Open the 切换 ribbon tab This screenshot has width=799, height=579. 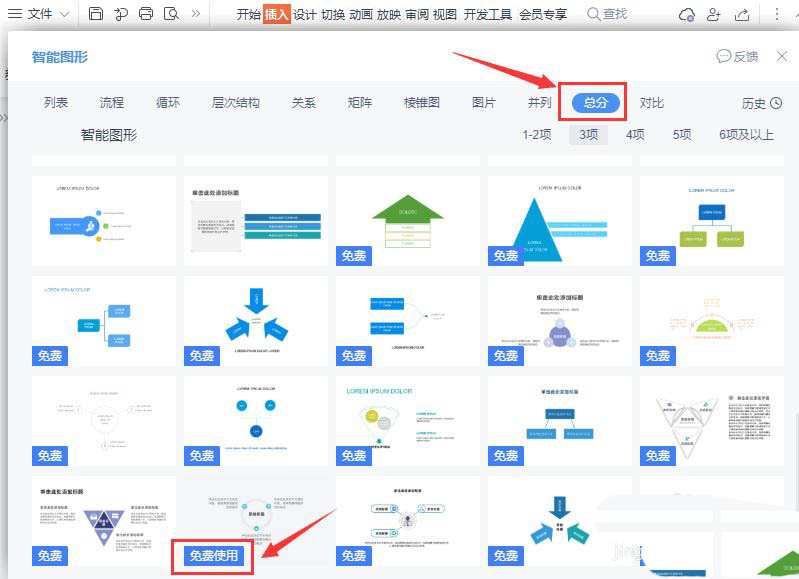click(x=333, y=14)
